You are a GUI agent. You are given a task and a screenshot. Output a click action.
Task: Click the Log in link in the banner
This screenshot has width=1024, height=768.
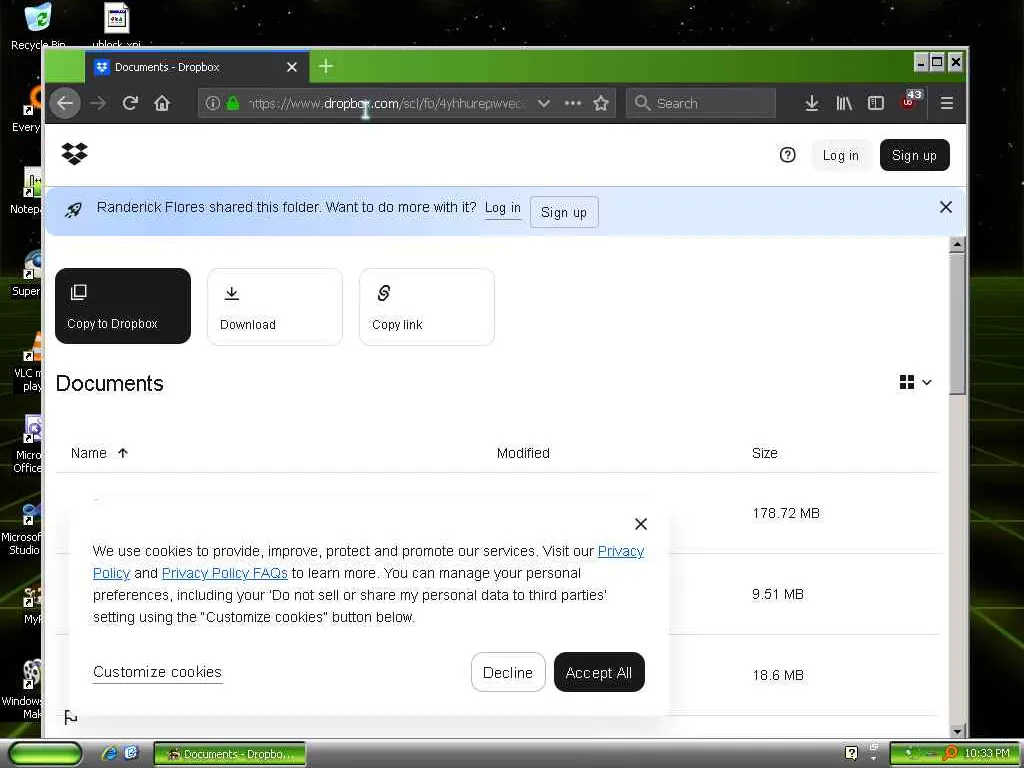[x=503, y=208]
